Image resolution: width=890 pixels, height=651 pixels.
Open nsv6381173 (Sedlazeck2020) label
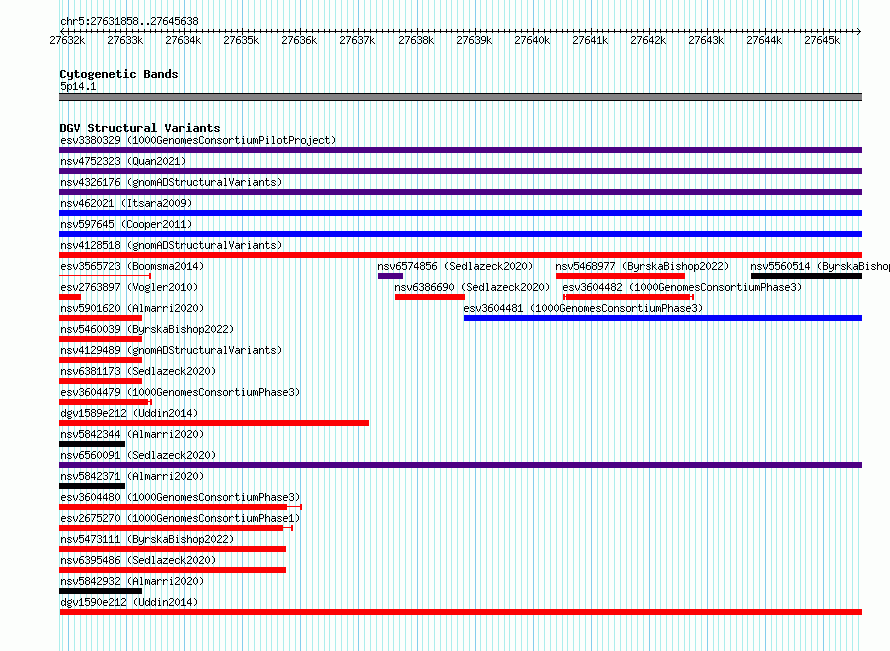click(138, 371)
